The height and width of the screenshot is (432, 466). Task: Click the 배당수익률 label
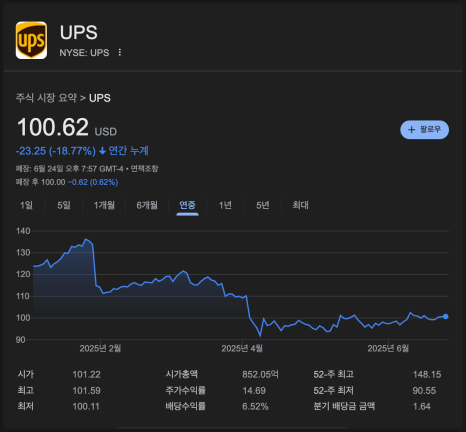pyautogui.click(x=186, y=406)
